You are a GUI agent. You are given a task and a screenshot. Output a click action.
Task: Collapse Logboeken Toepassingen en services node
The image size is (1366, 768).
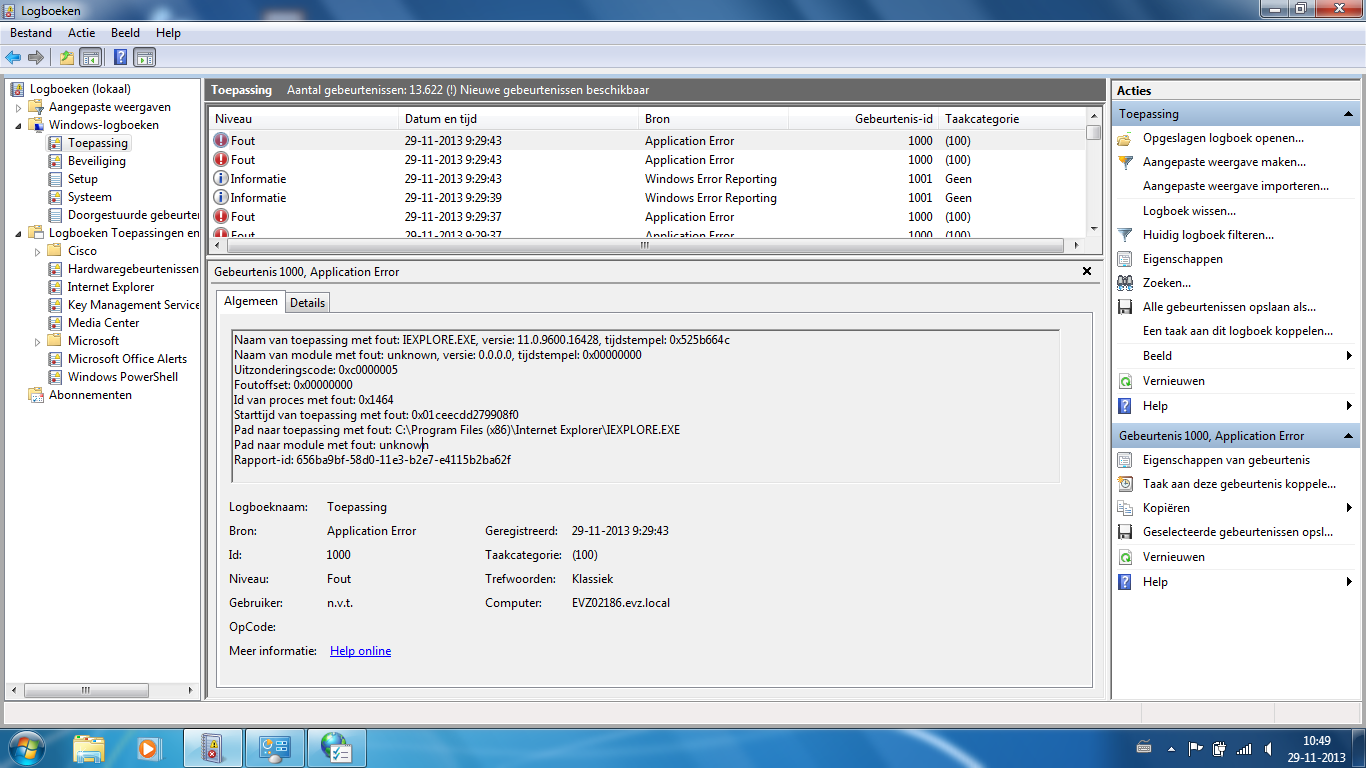[x=18, y=233]
